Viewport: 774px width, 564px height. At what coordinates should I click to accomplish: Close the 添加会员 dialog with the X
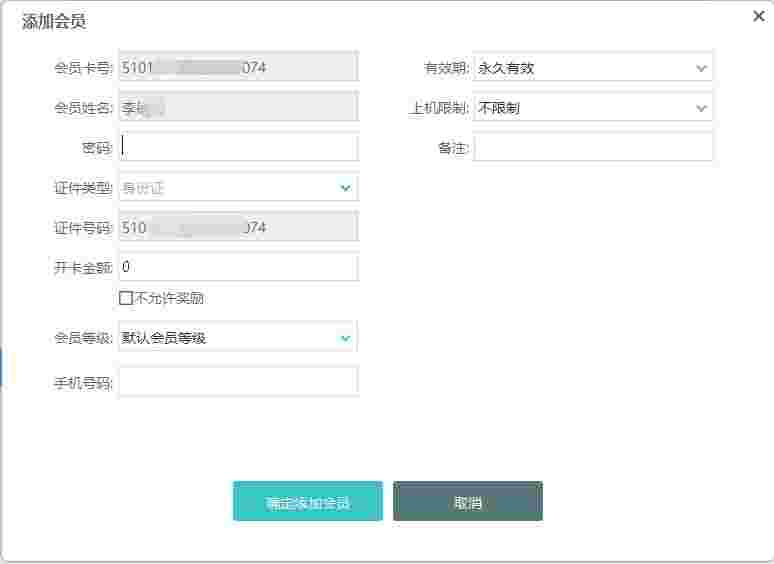coord(759,17)
